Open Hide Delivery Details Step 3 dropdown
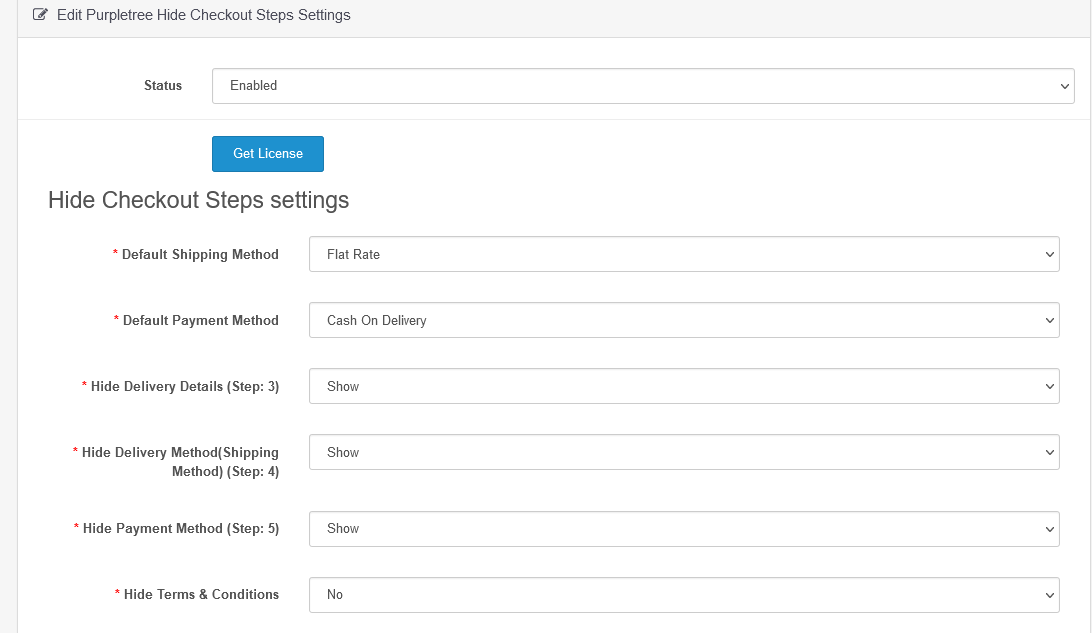1092x633 pixels. 684,386
